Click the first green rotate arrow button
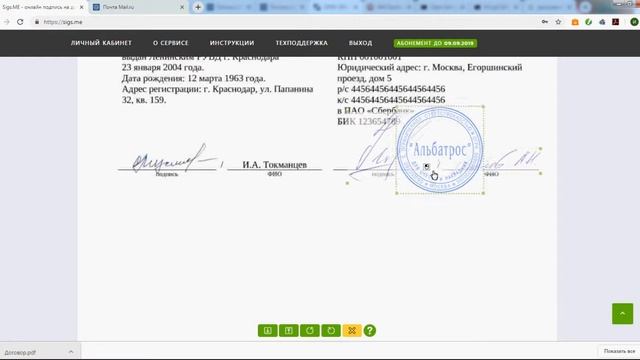The image size is (640, 360). 310,330
